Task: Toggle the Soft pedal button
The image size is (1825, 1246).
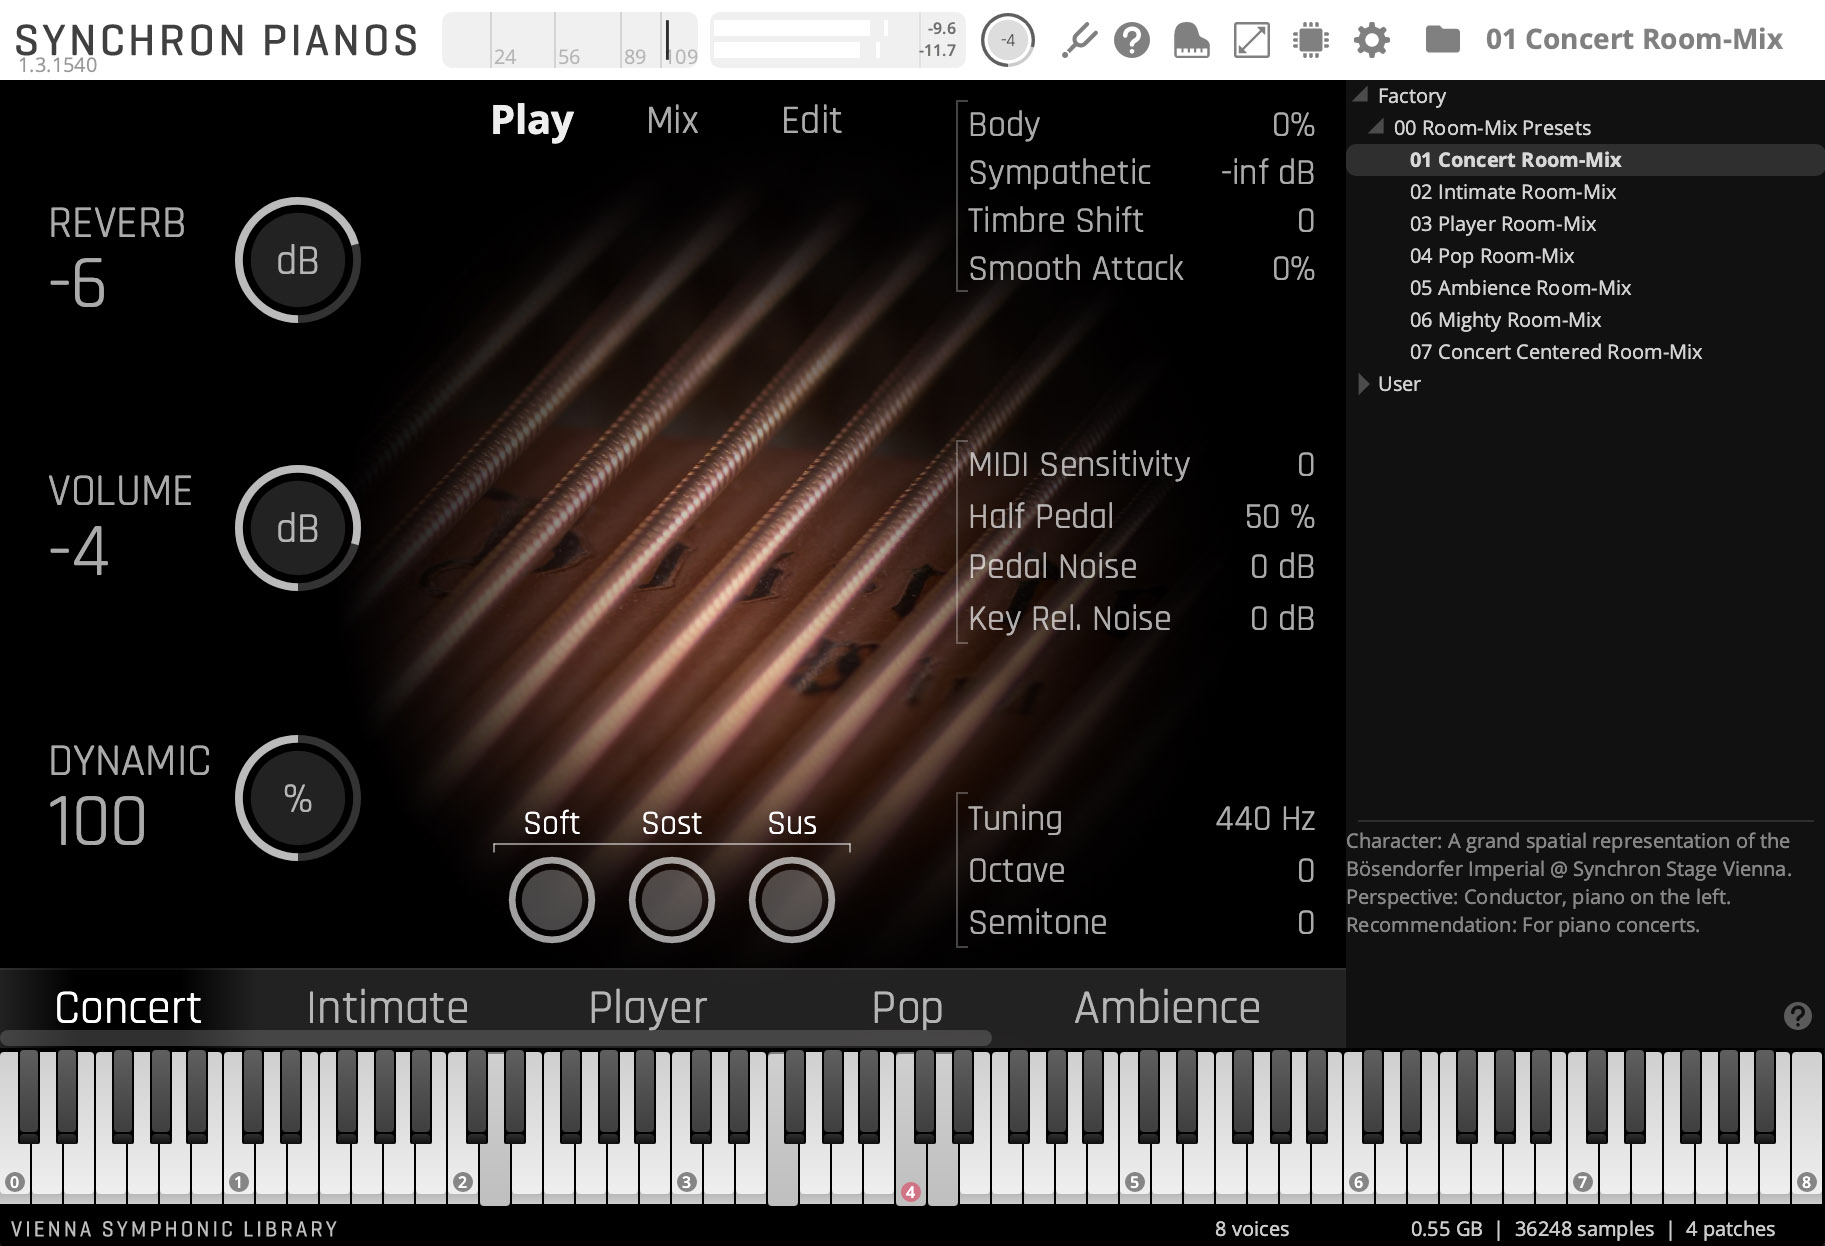Action: click(552, 900)
